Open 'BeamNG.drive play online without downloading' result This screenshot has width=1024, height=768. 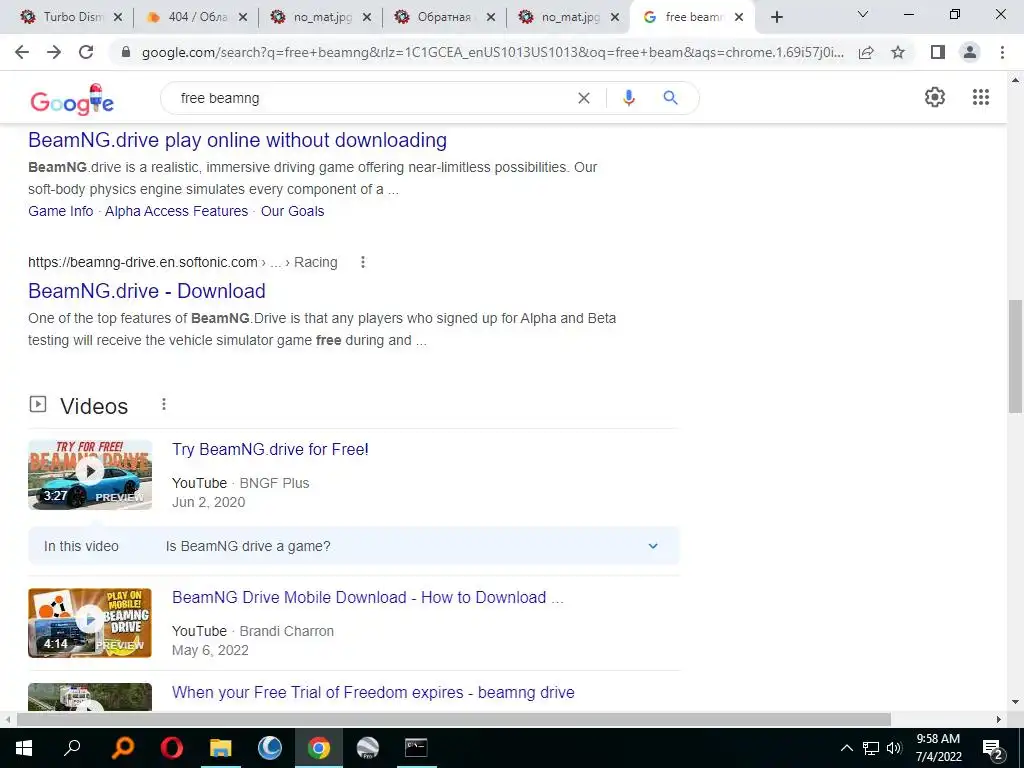pyautogui.click(x=238, y=140)
